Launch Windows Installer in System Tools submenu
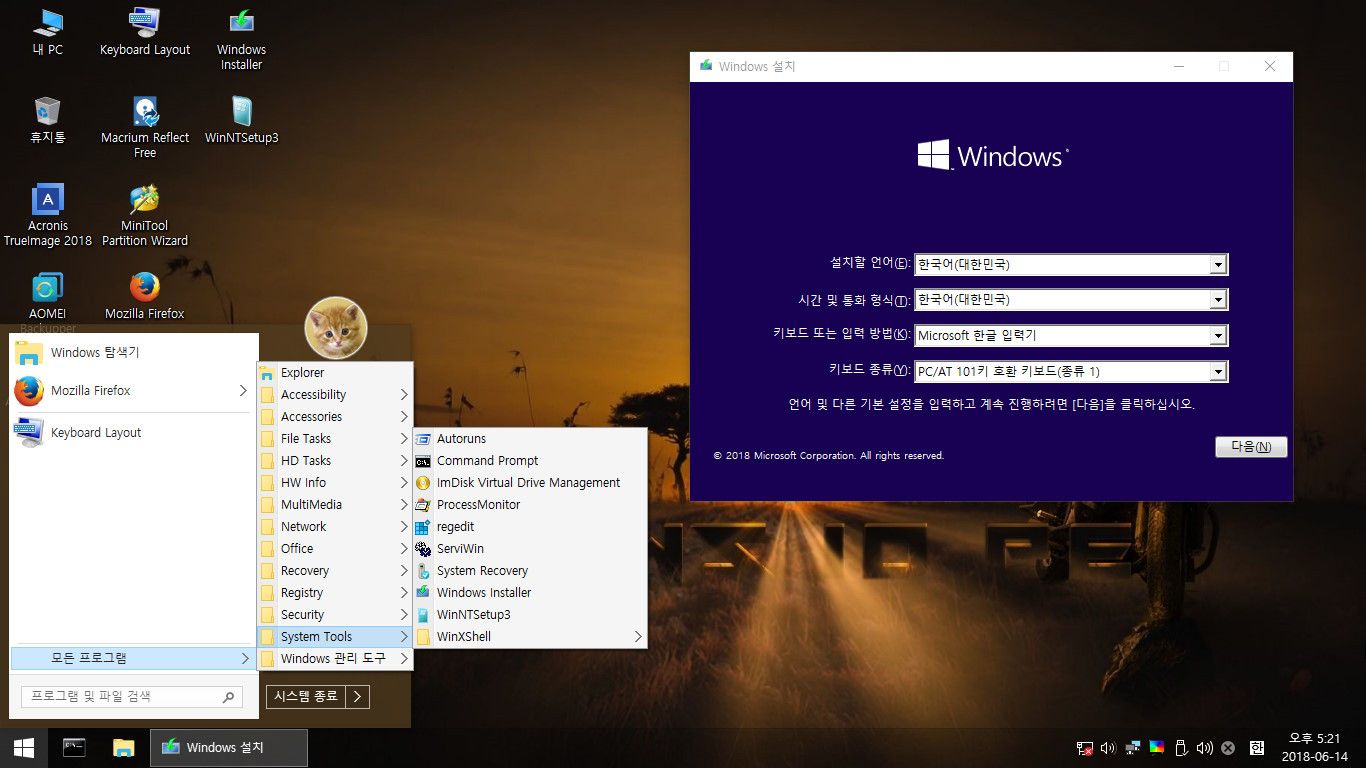Viewport: 1366px width, 768px height. coord(530,592)
